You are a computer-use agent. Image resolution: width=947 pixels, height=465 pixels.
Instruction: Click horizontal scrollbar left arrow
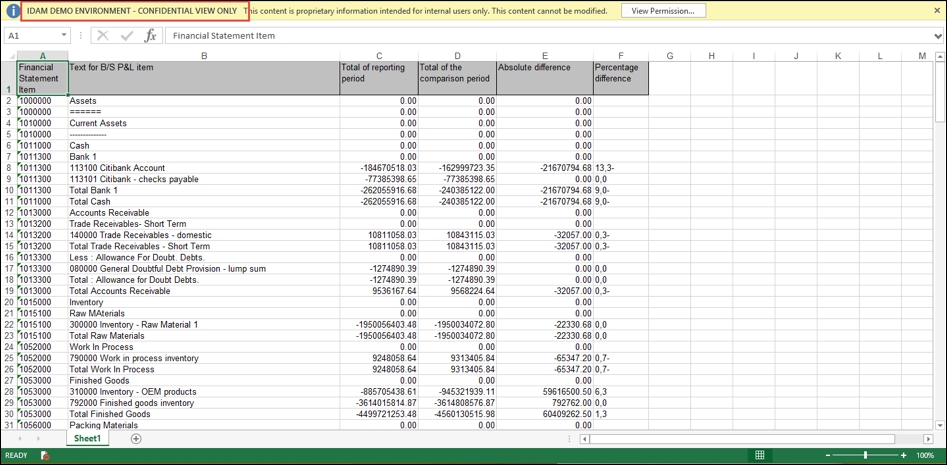[x=585, y=439]
